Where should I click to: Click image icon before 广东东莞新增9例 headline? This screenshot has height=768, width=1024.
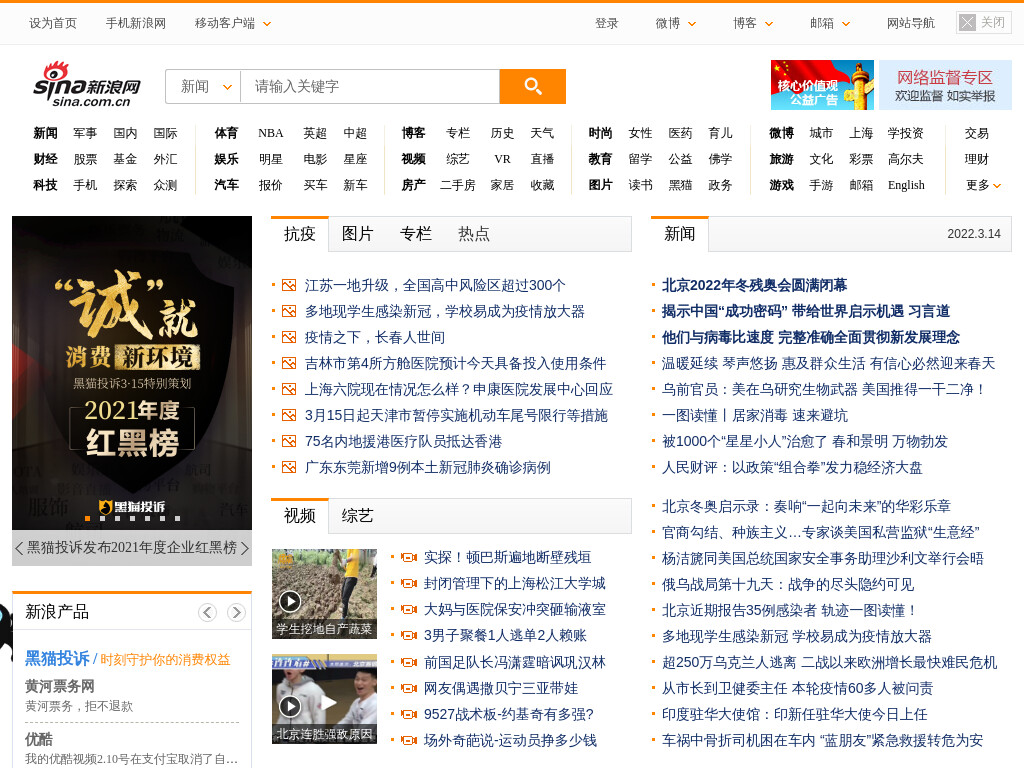[x=289, y=468]
